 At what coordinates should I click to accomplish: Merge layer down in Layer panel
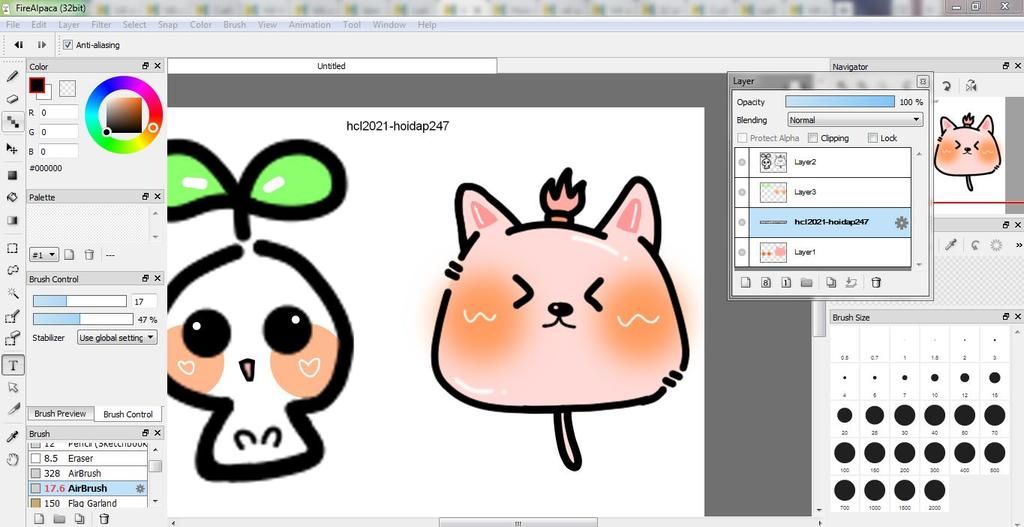[x=851, y=282]
